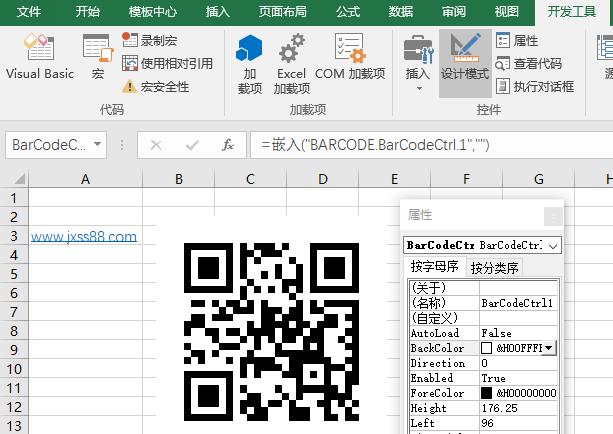The width and height of the screenshot is (613, 434).
Task: Open the 审阅 tab
Action: click(x=454, y=11)
